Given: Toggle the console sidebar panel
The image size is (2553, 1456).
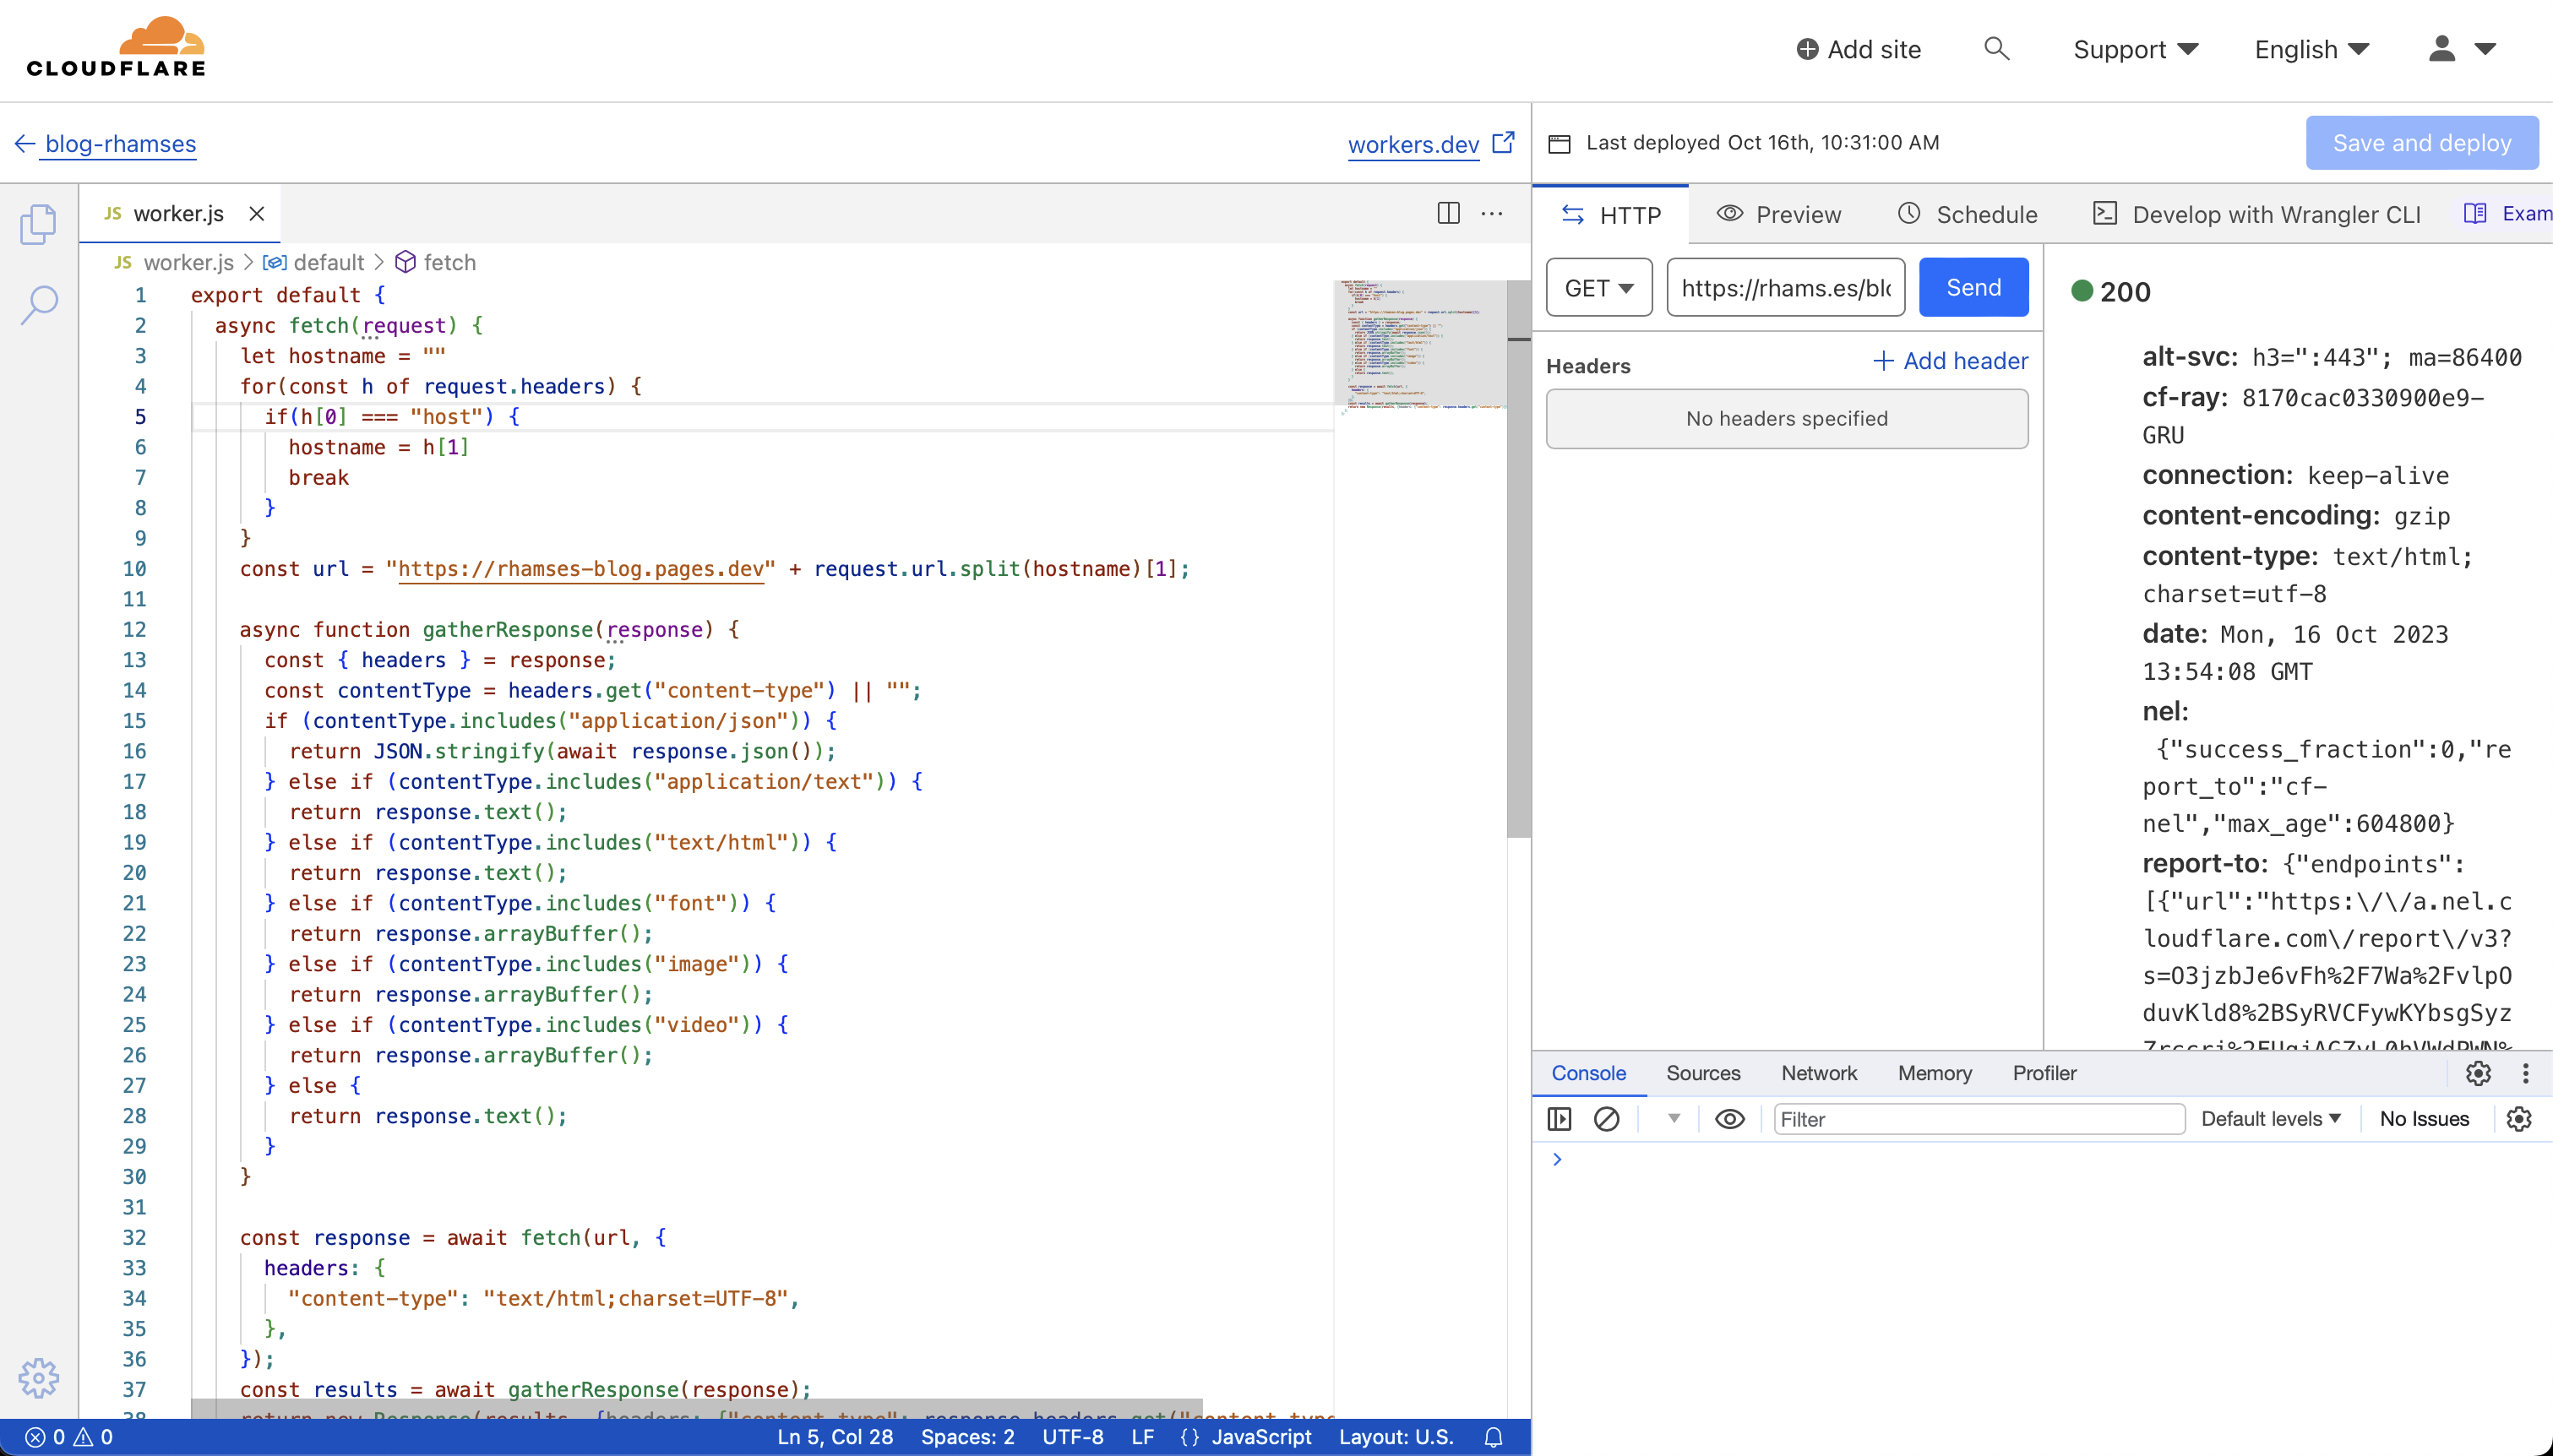Looking at the screenshot, I should [1559, 1119].
